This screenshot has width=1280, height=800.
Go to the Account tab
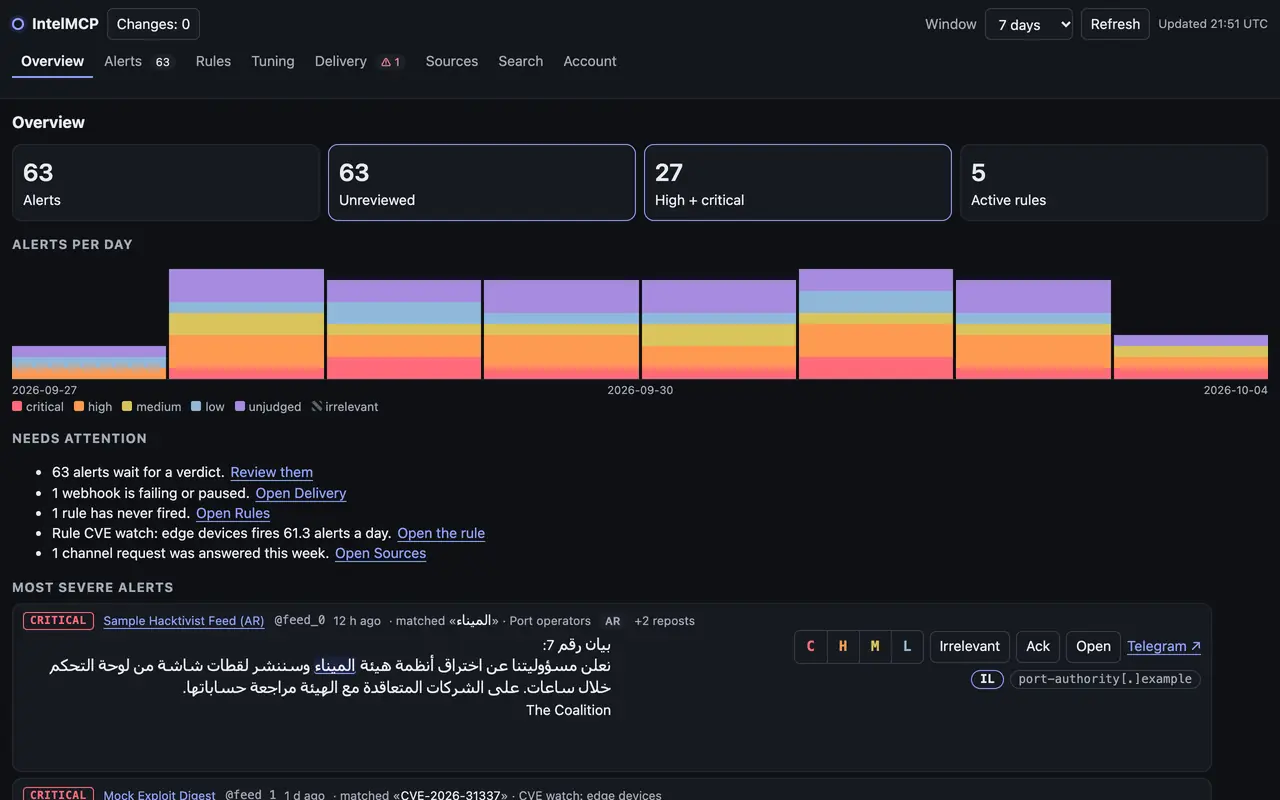click(590, 61)
